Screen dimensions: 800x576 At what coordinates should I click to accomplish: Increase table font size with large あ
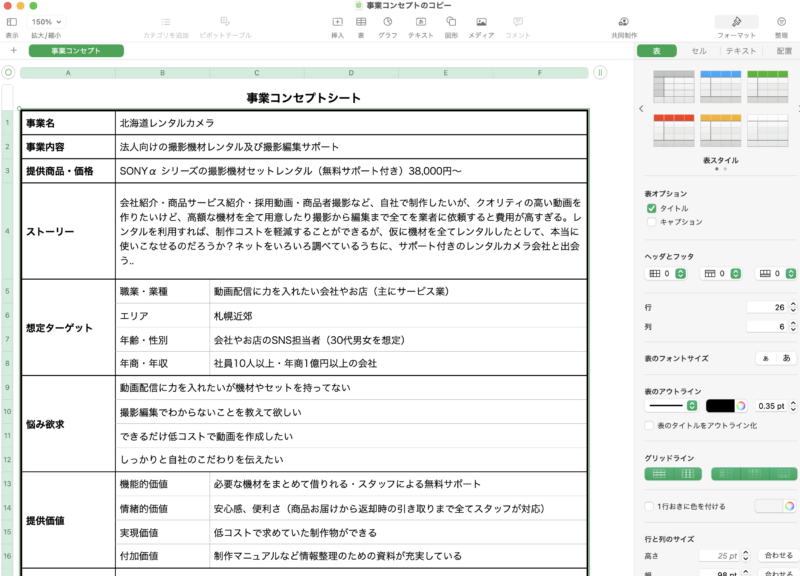(786, 358)
